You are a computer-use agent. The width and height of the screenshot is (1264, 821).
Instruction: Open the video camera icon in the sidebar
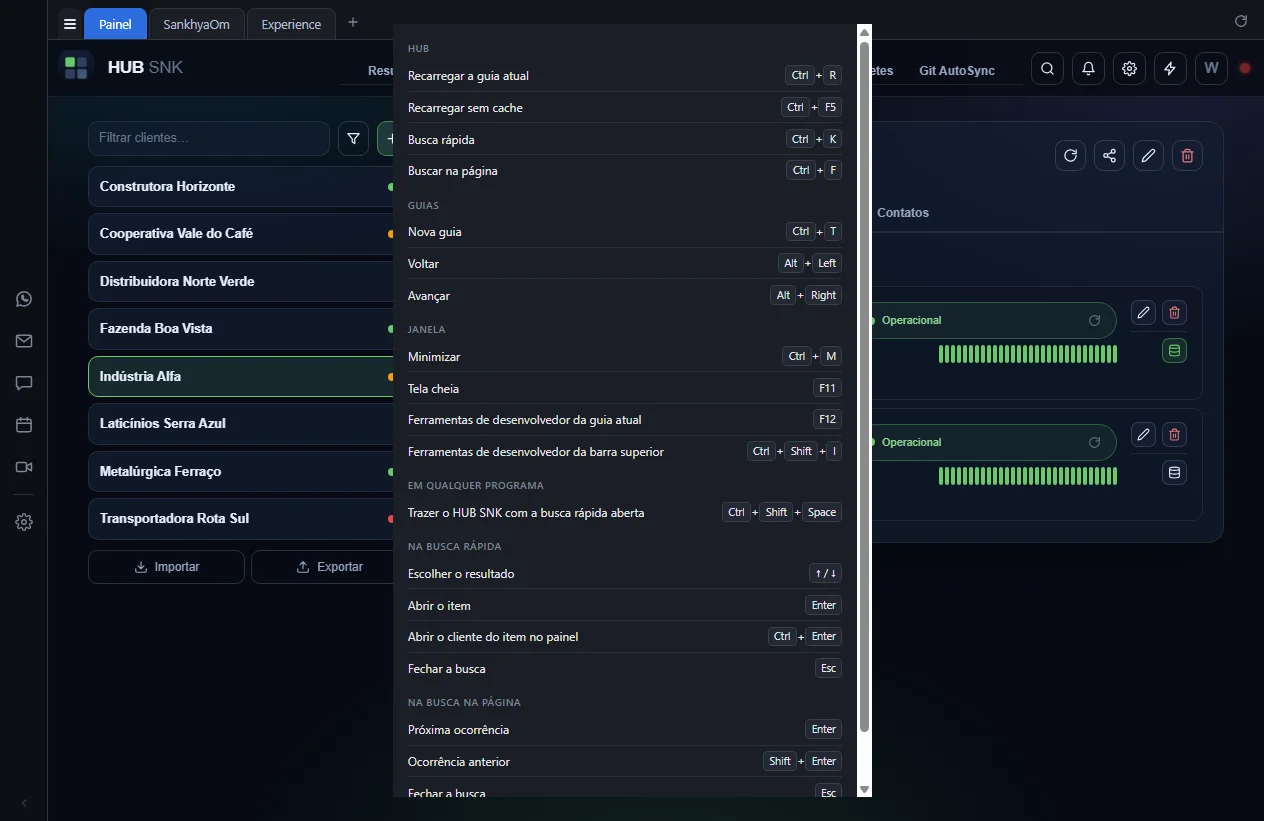(x=24, y=467)
